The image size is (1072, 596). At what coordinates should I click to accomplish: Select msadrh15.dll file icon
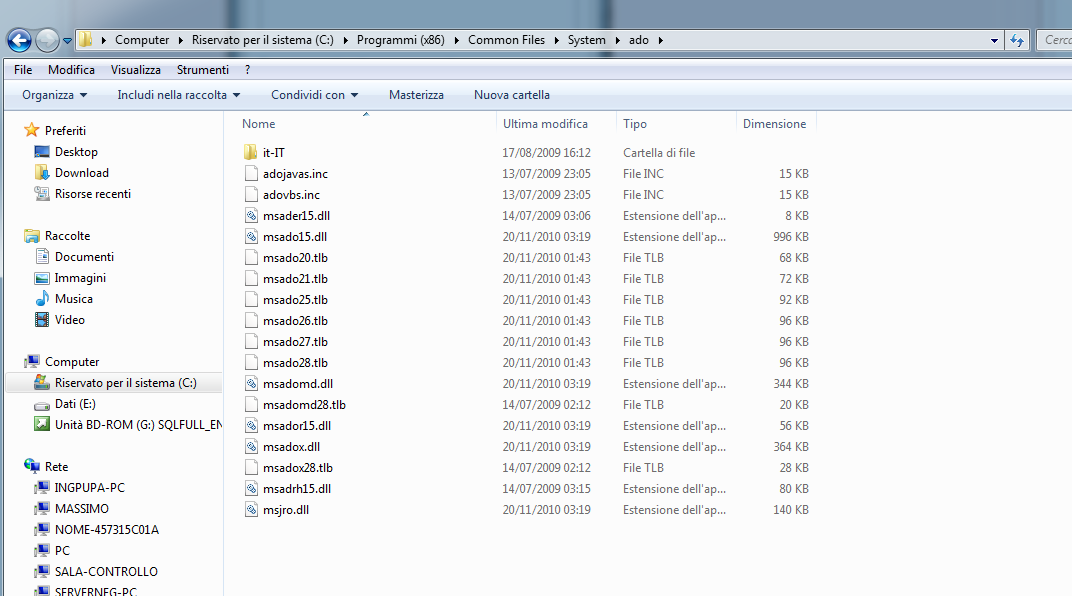251,489
